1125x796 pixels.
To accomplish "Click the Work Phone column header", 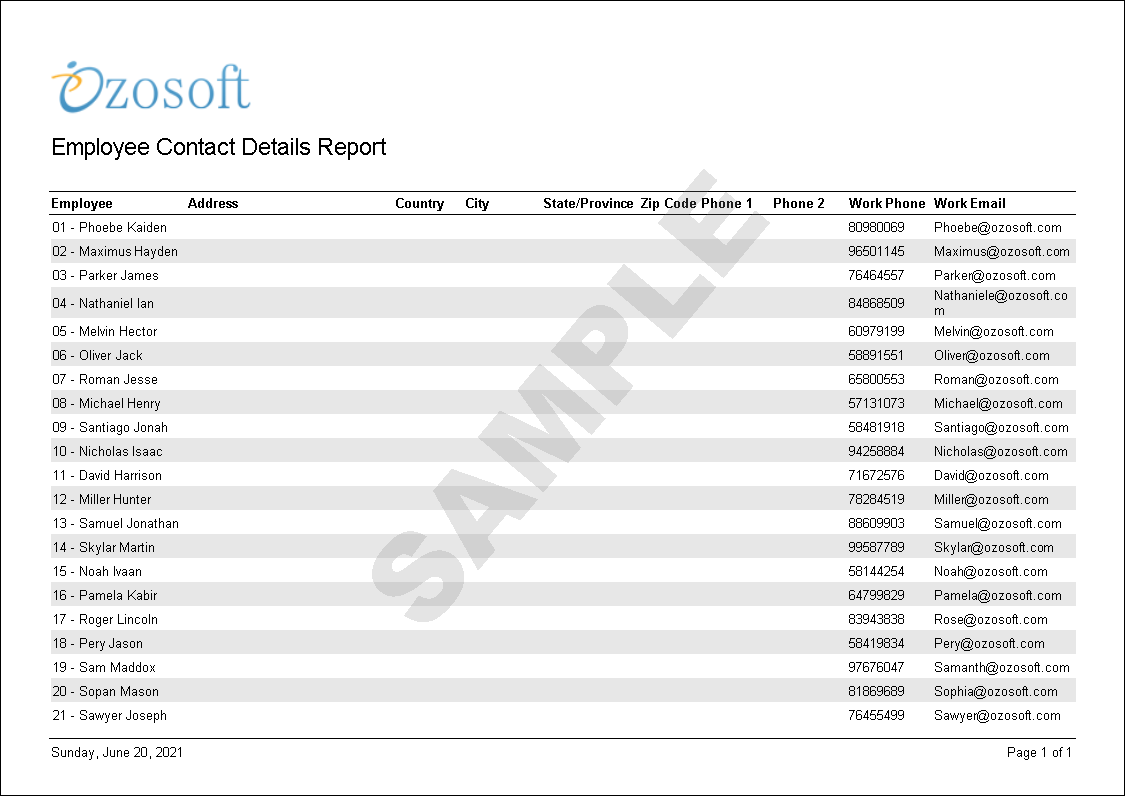I will (x=887, y=203).
